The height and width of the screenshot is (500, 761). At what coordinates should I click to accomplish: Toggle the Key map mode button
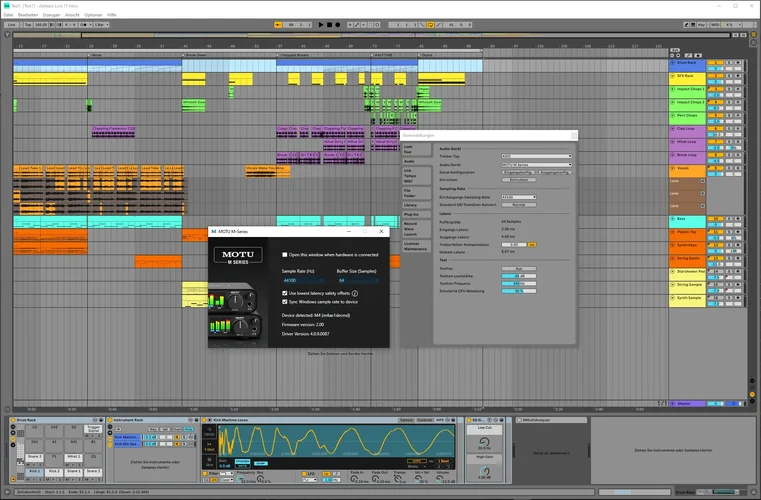coord(701,25)
